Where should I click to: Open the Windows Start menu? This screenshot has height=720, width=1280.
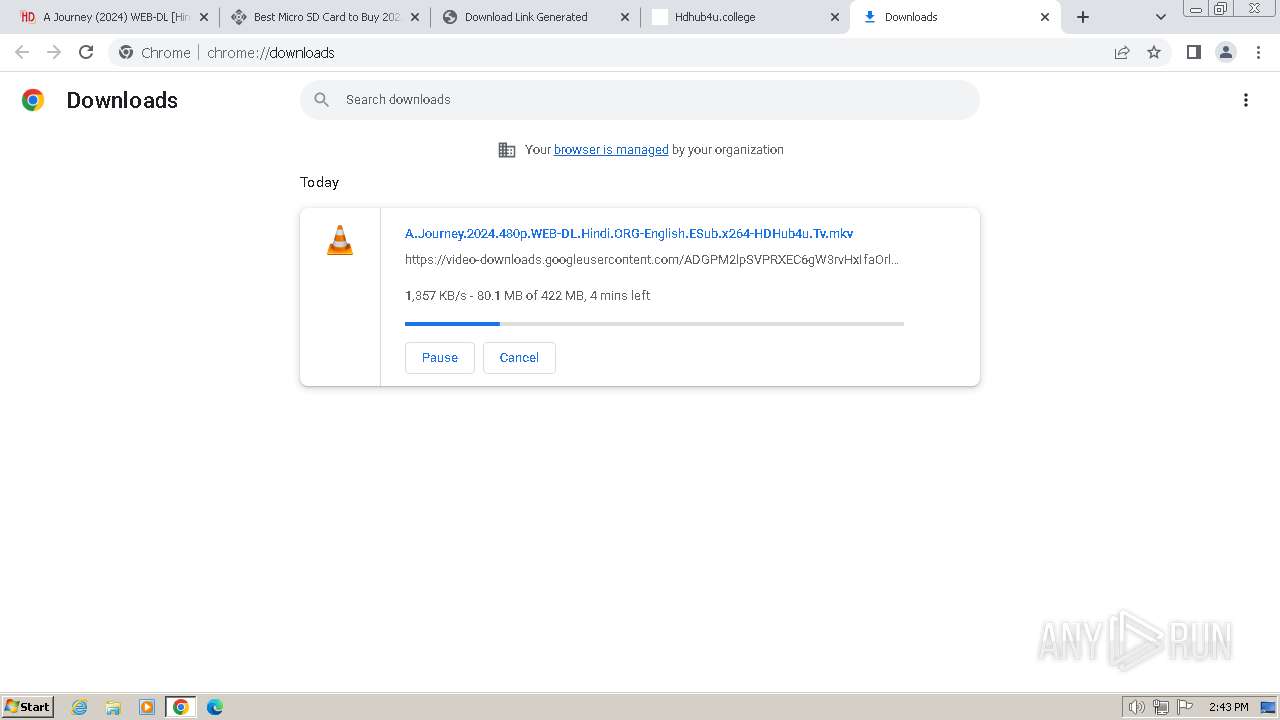(x=28, y=707)
